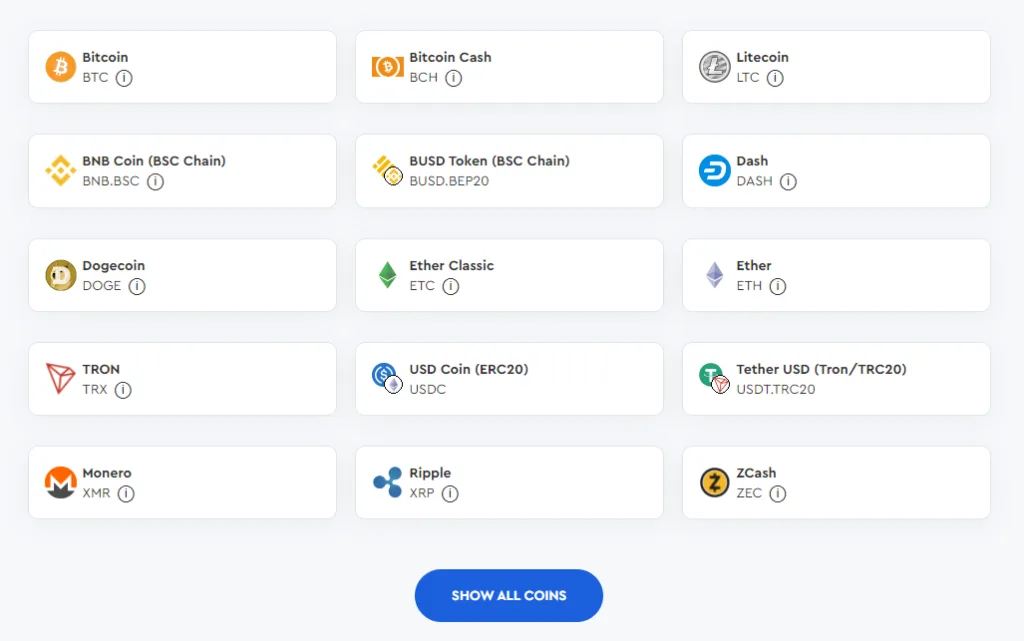Open info icon next to ETH
Viewport: 1024px width, 641px height.
778,286
